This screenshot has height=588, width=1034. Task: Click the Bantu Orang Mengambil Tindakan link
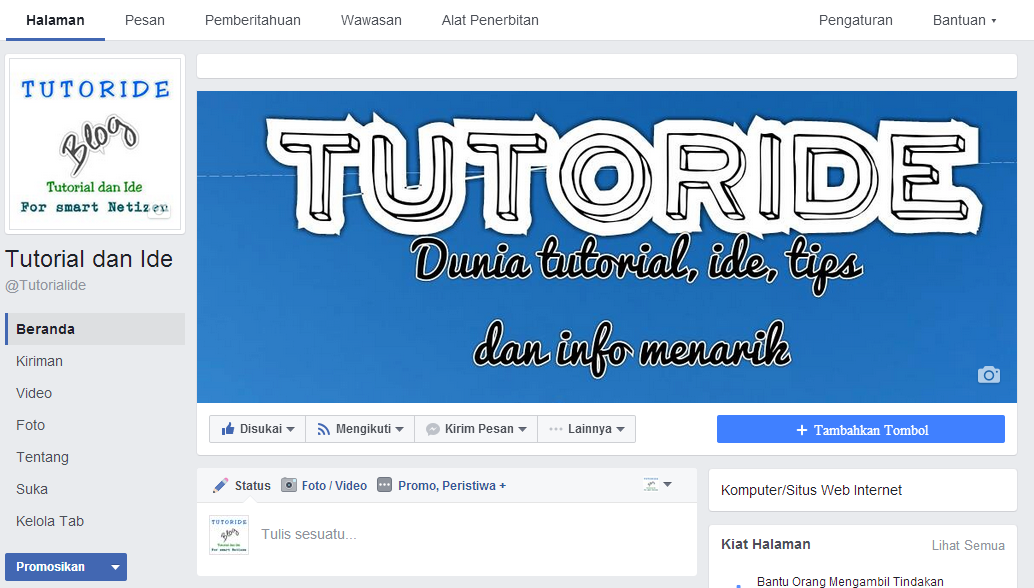850,580
